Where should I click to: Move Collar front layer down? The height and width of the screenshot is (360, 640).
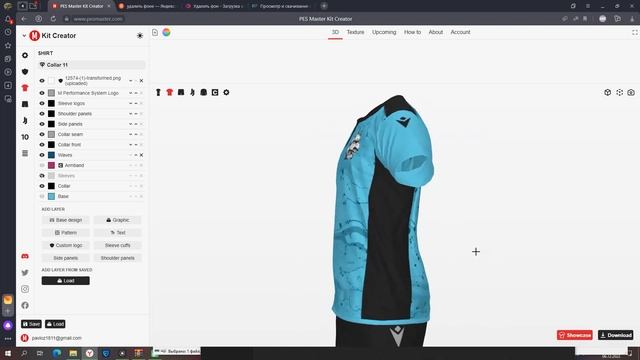tap(131, 144)
